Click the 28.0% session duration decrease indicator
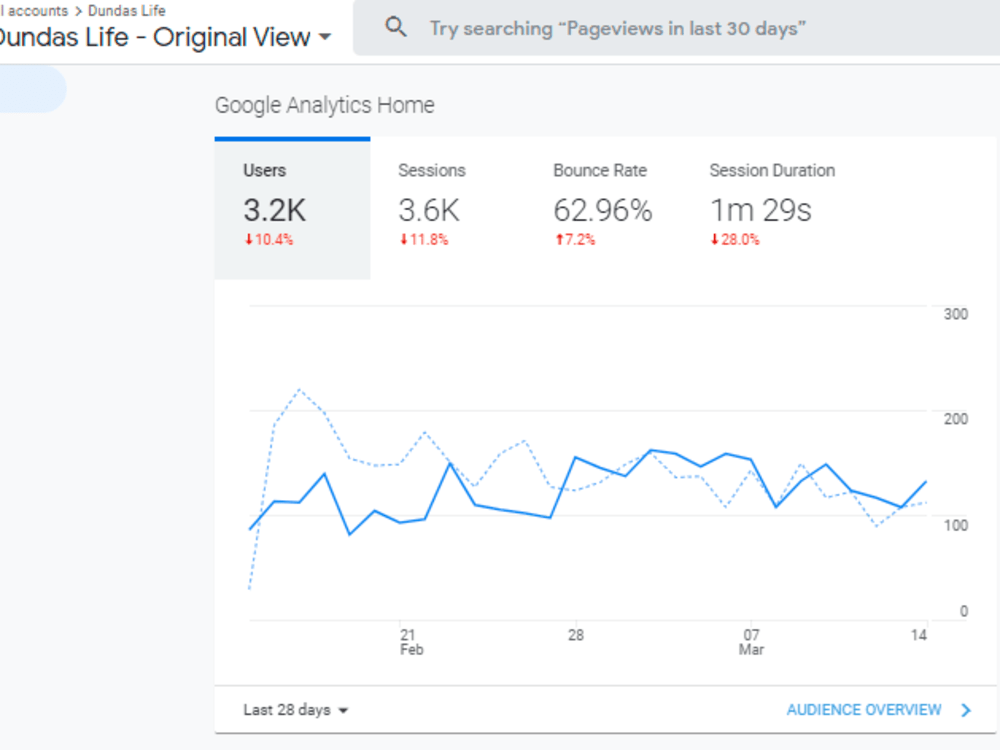The image size is (1000, 750). (x=735, y=240)
